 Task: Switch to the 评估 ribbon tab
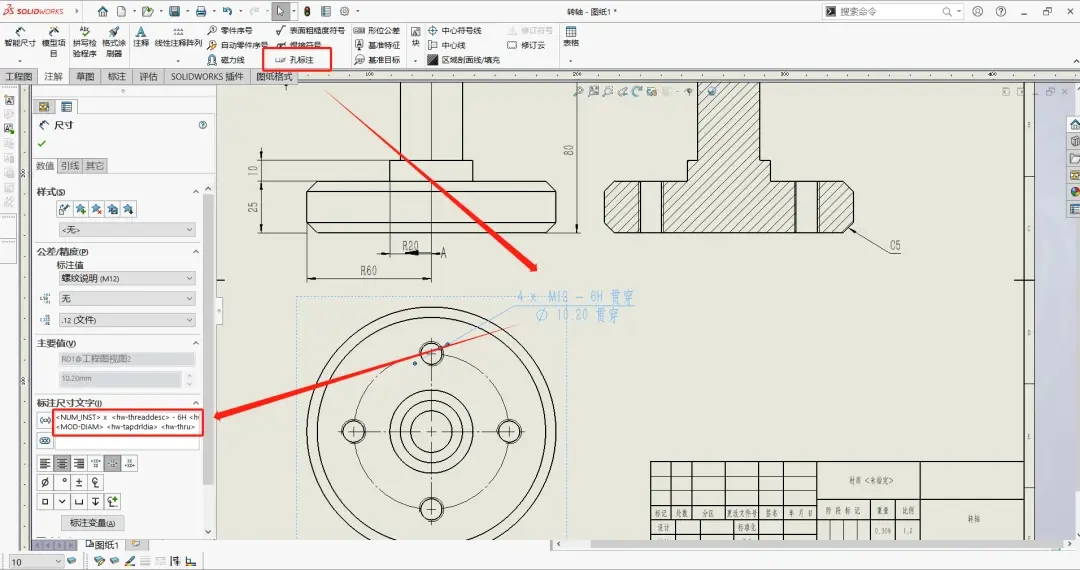149,76
